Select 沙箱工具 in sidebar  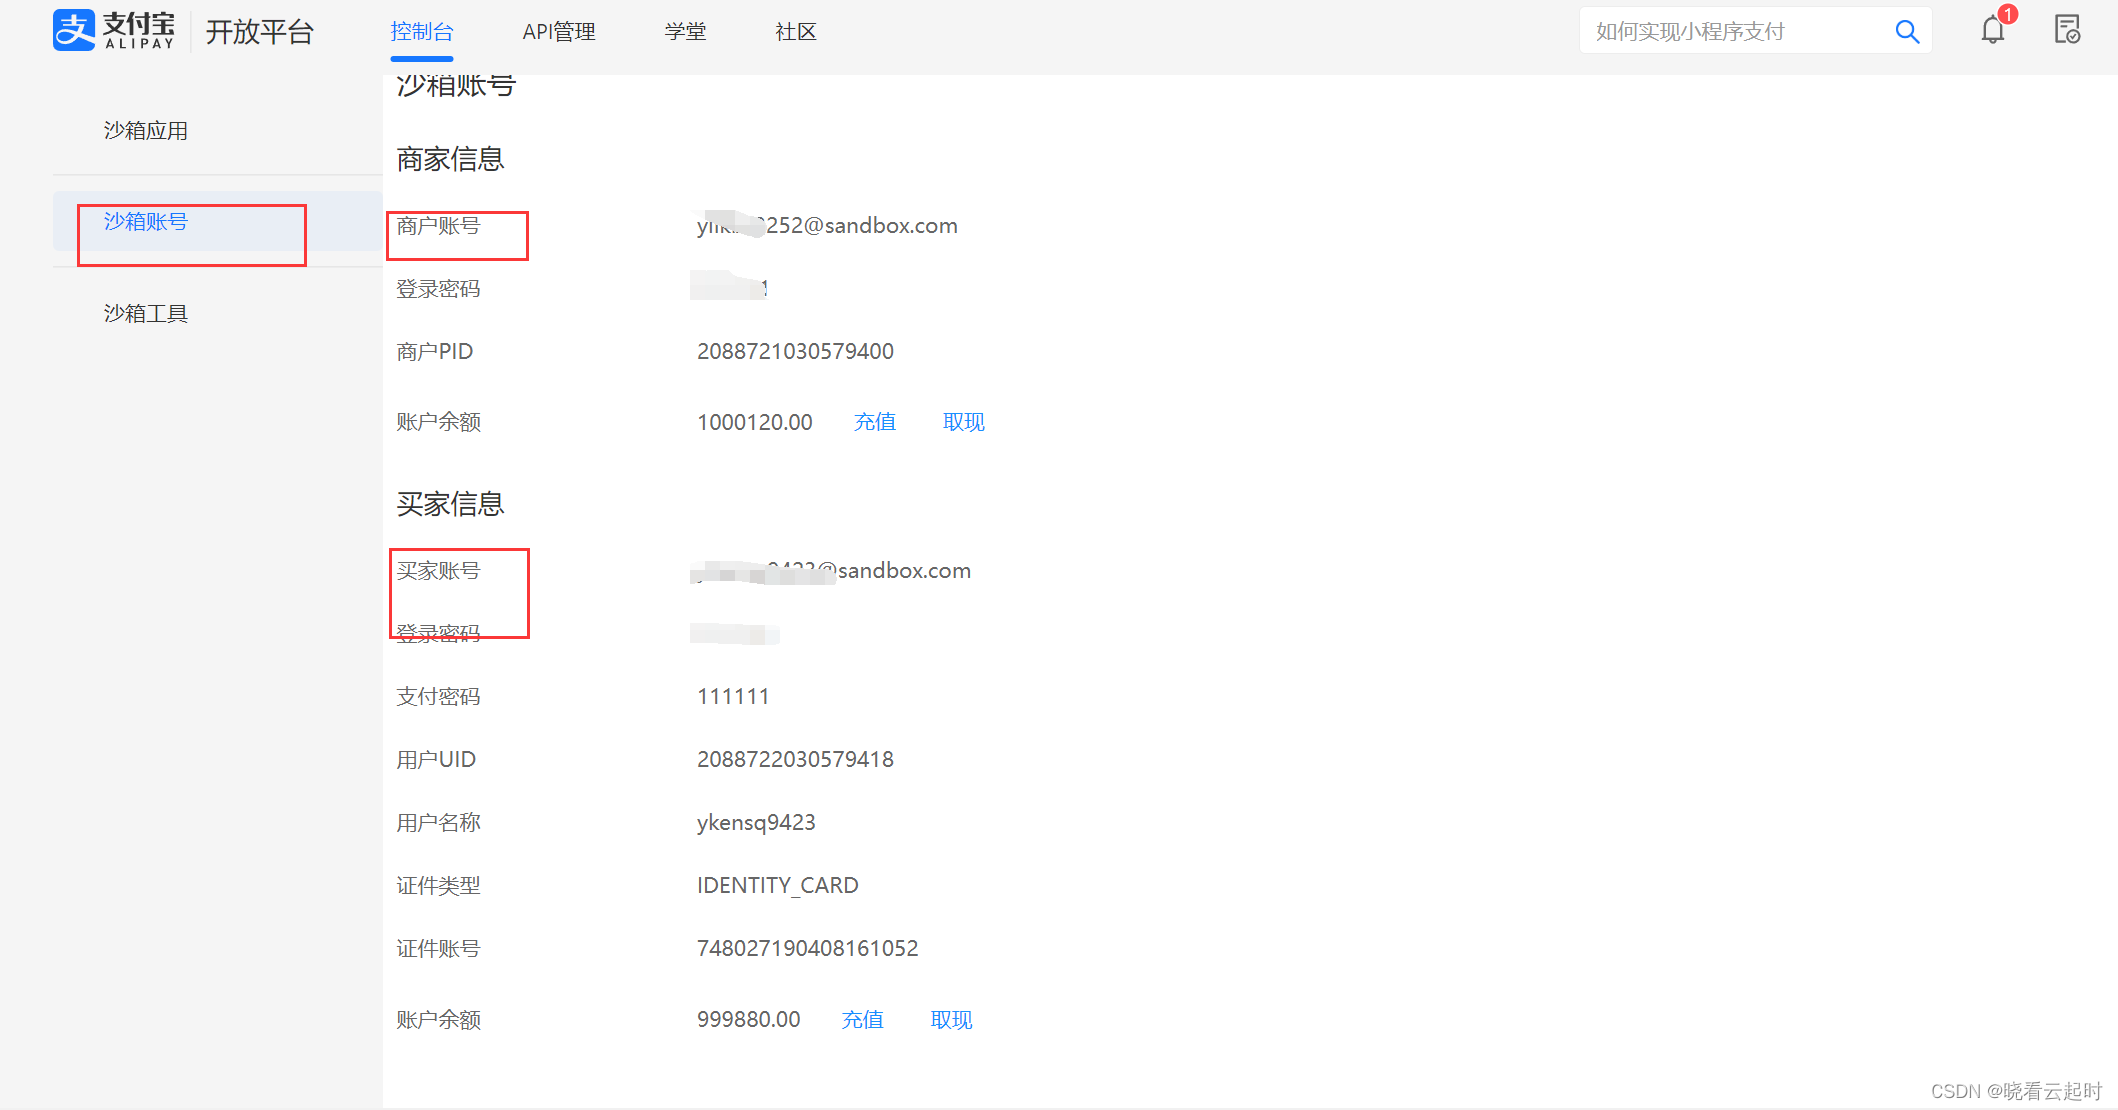(x=146, y=314)
